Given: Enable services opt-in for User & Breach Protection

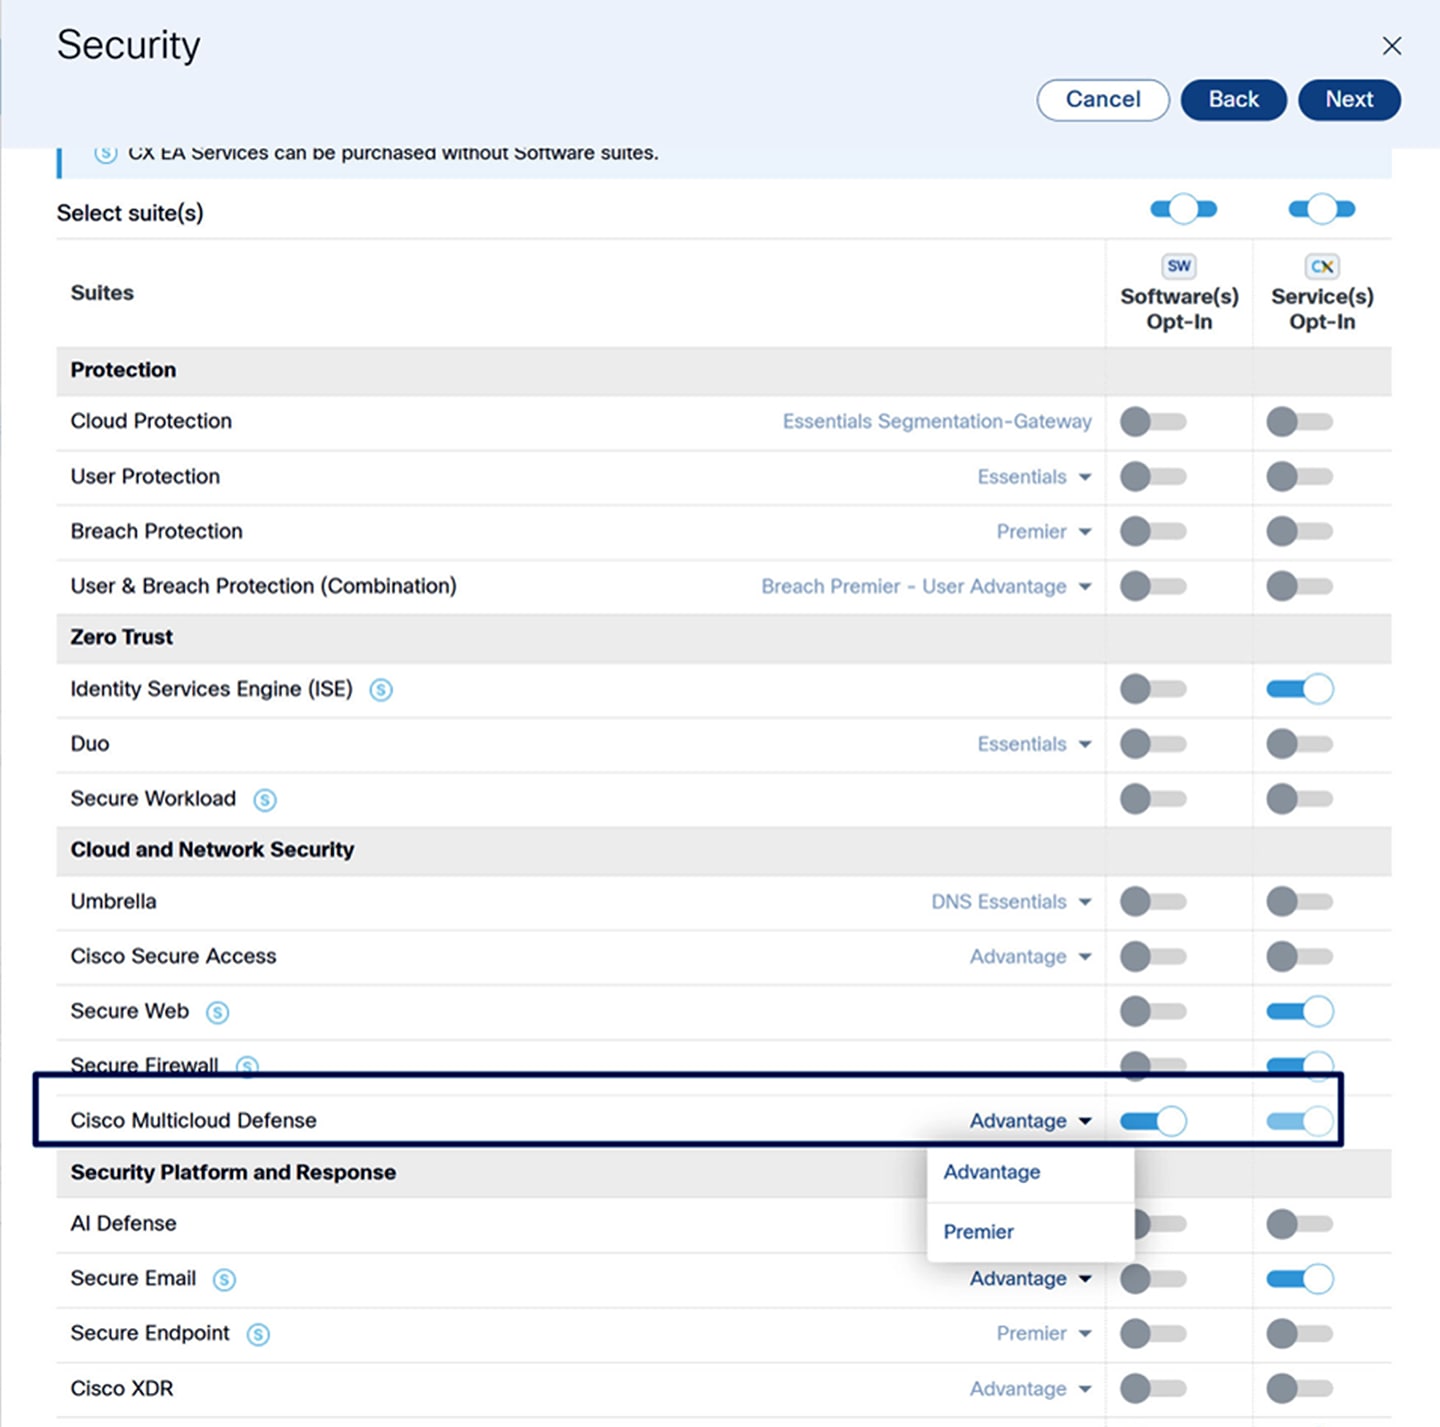Looking at the screenshot, I should [x=1299, y=586].
